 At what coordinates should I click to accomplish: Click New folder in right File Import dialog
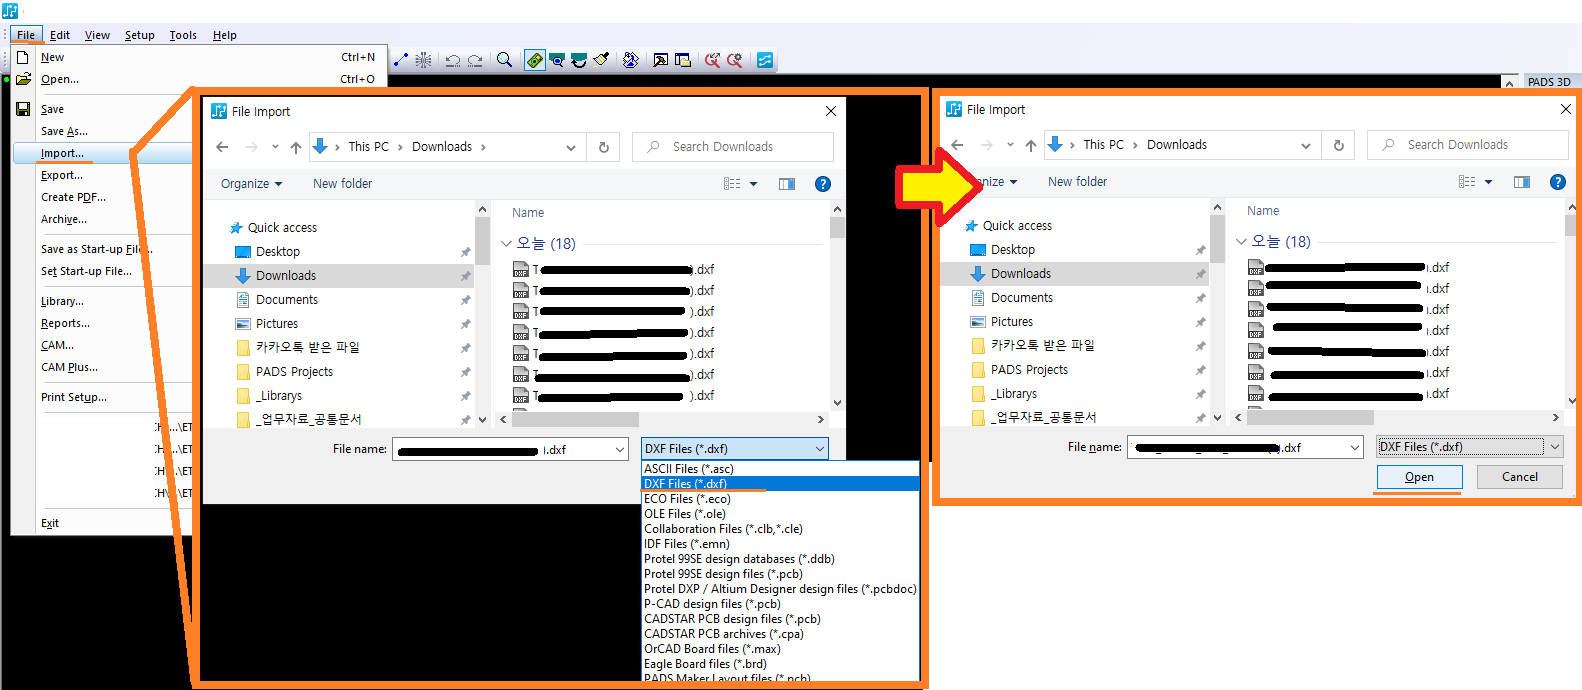click(x=1077, y=182)
